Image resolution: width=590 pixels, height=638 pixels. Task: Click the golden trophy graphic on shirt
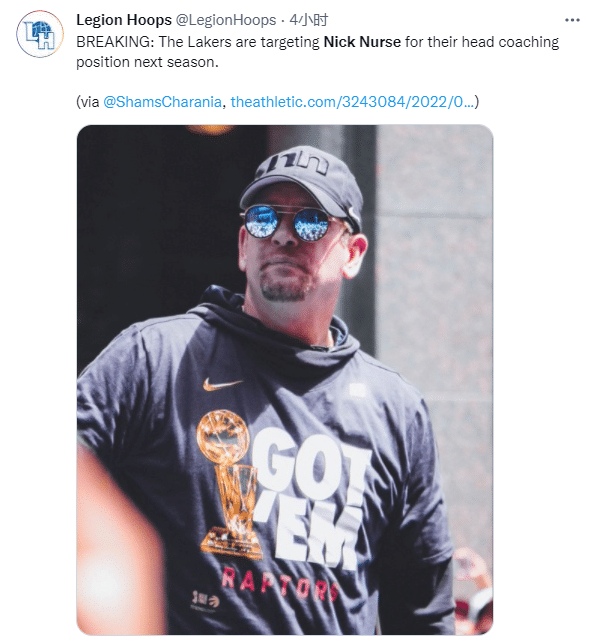(229, 485)
